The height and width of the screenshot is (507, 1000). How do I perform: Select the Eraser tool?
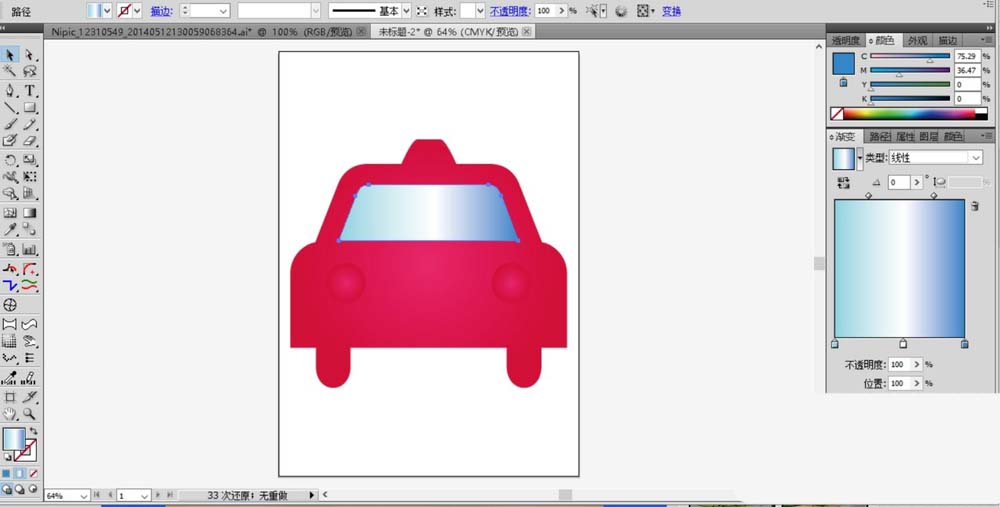[x=29, y=141]
